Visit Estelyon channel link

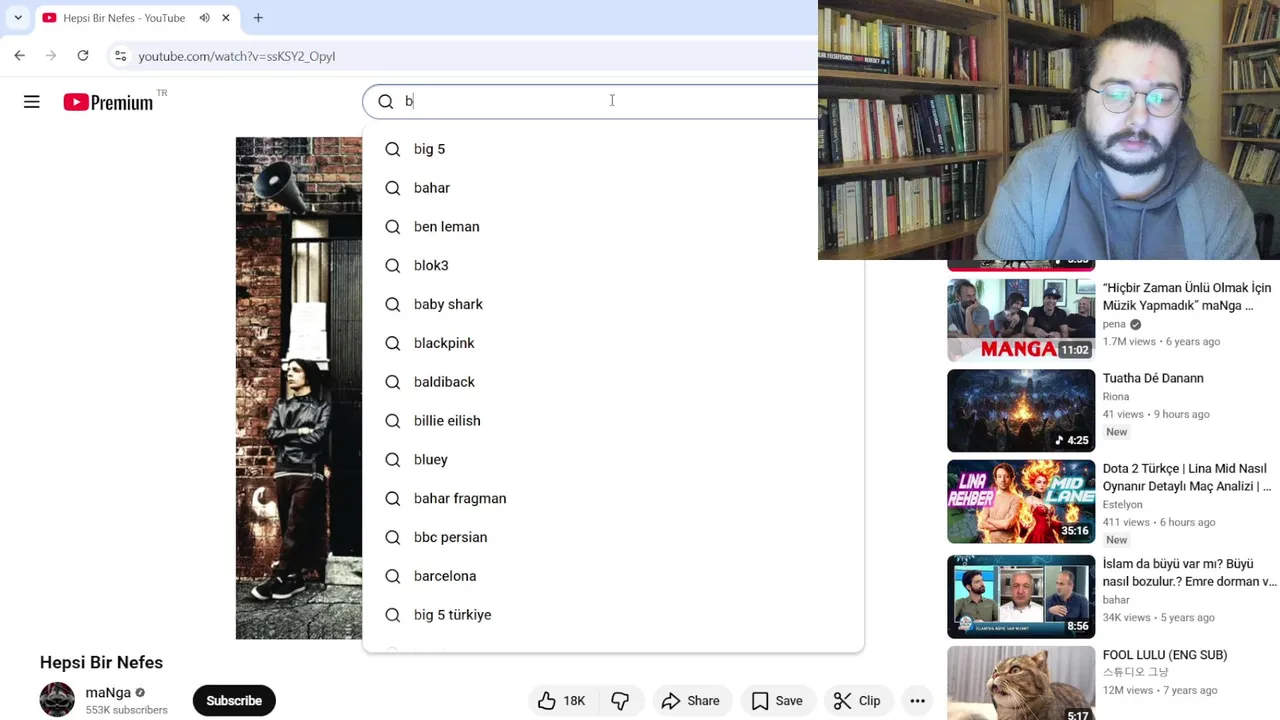[1123, 504]
